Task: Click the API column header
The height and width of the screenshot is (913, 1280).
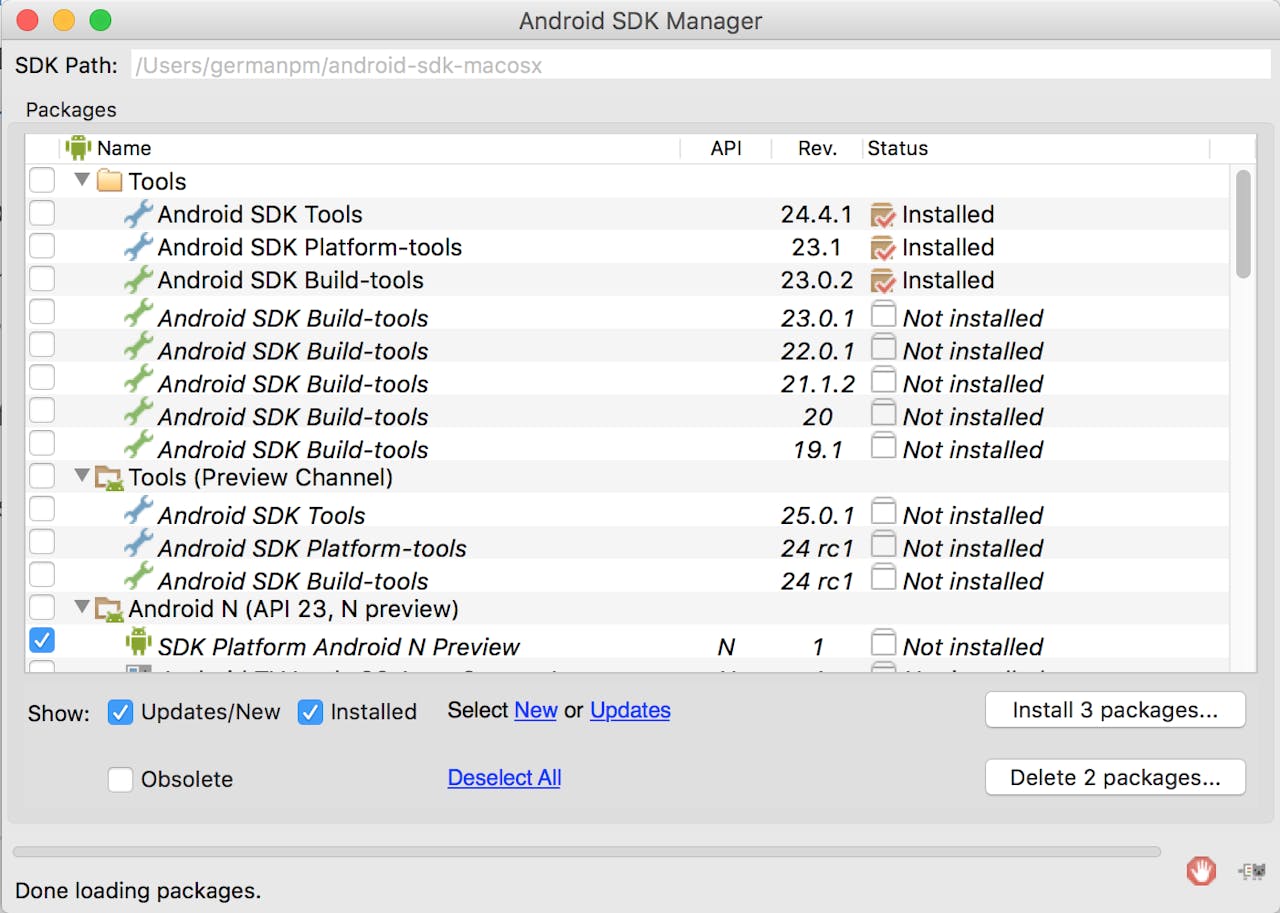Action: click(x=726, y=148)
